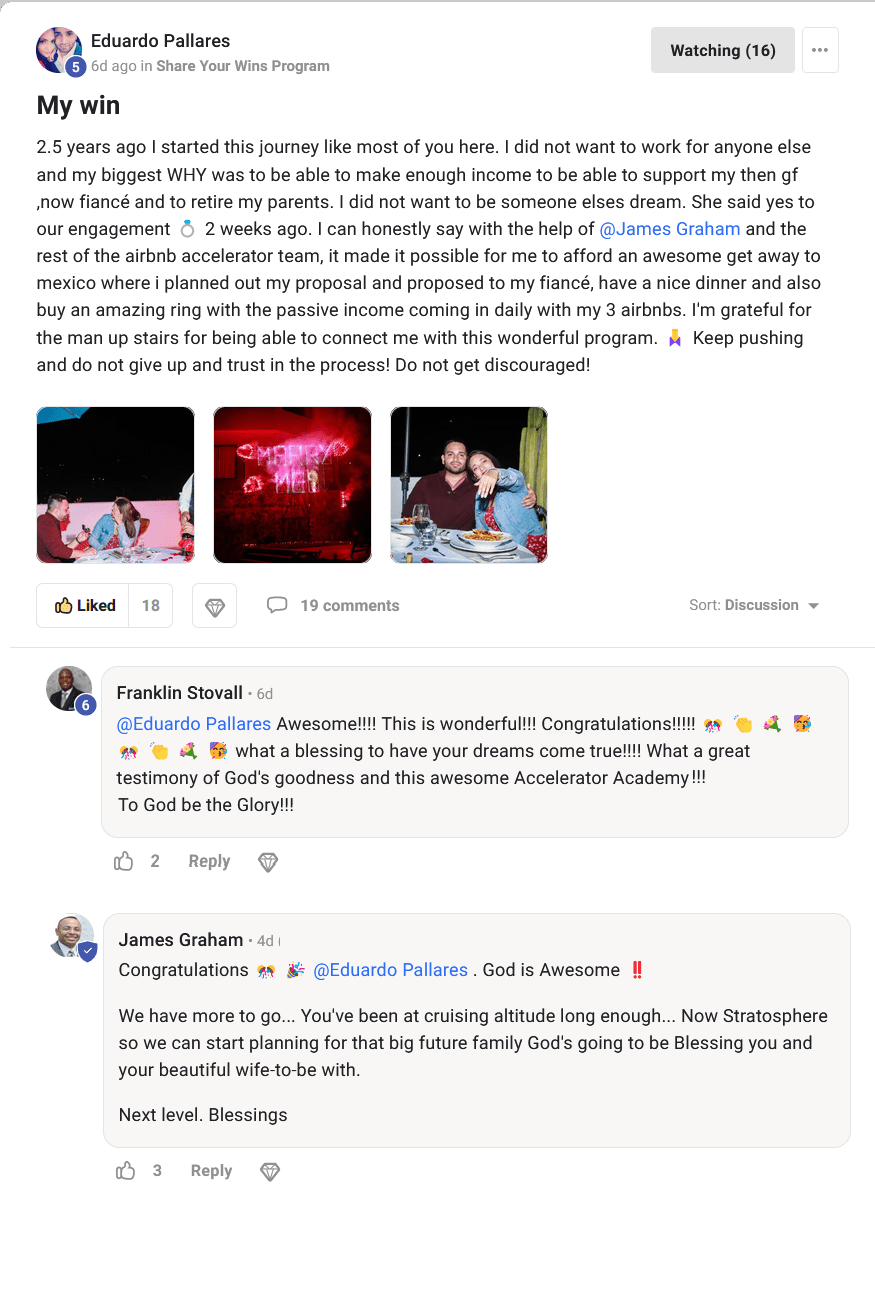Viewport: 875px width, 1310px height.
Task: Like James Graham's comment with thumbs-up
Action: [126, 1171]
